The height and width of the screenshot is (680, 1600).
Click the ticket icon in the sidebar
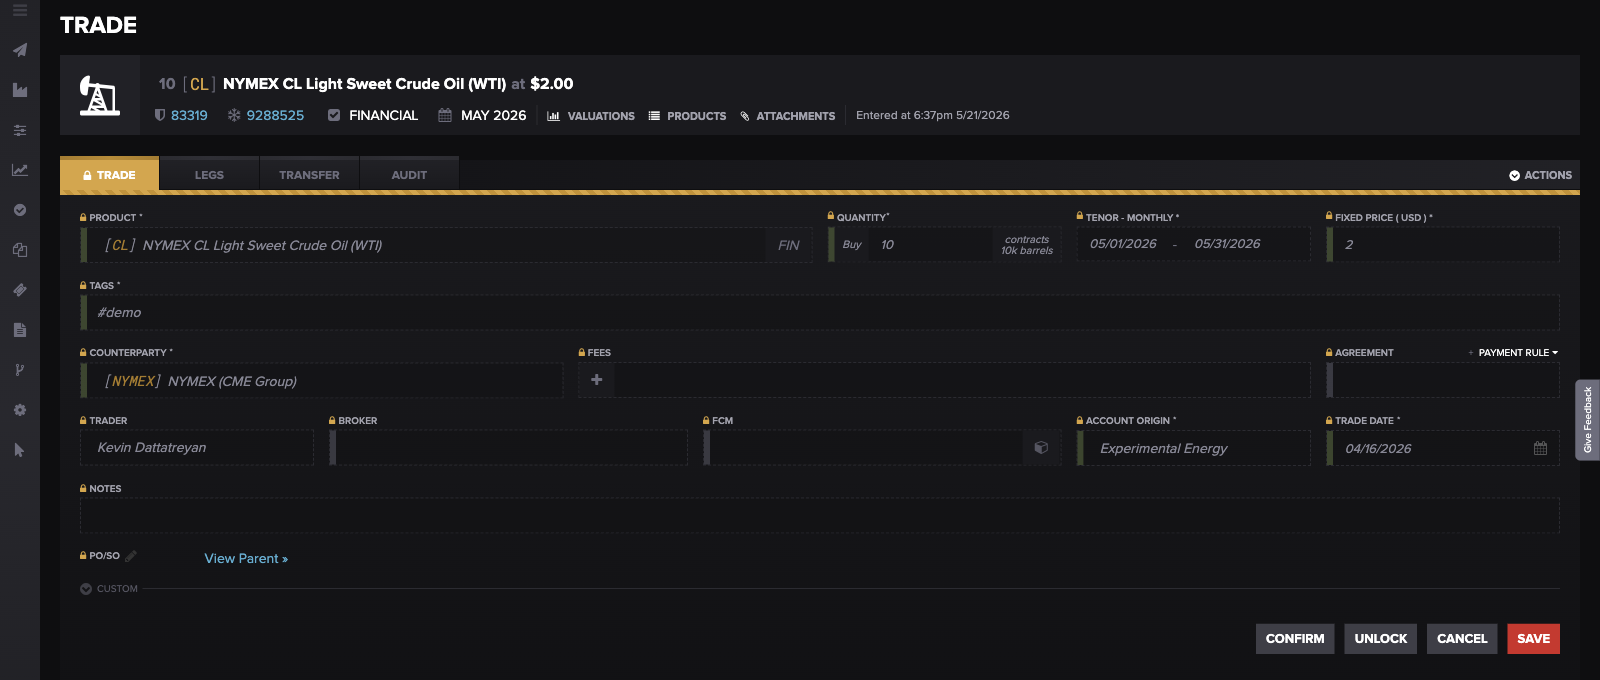tap(19, 290)
